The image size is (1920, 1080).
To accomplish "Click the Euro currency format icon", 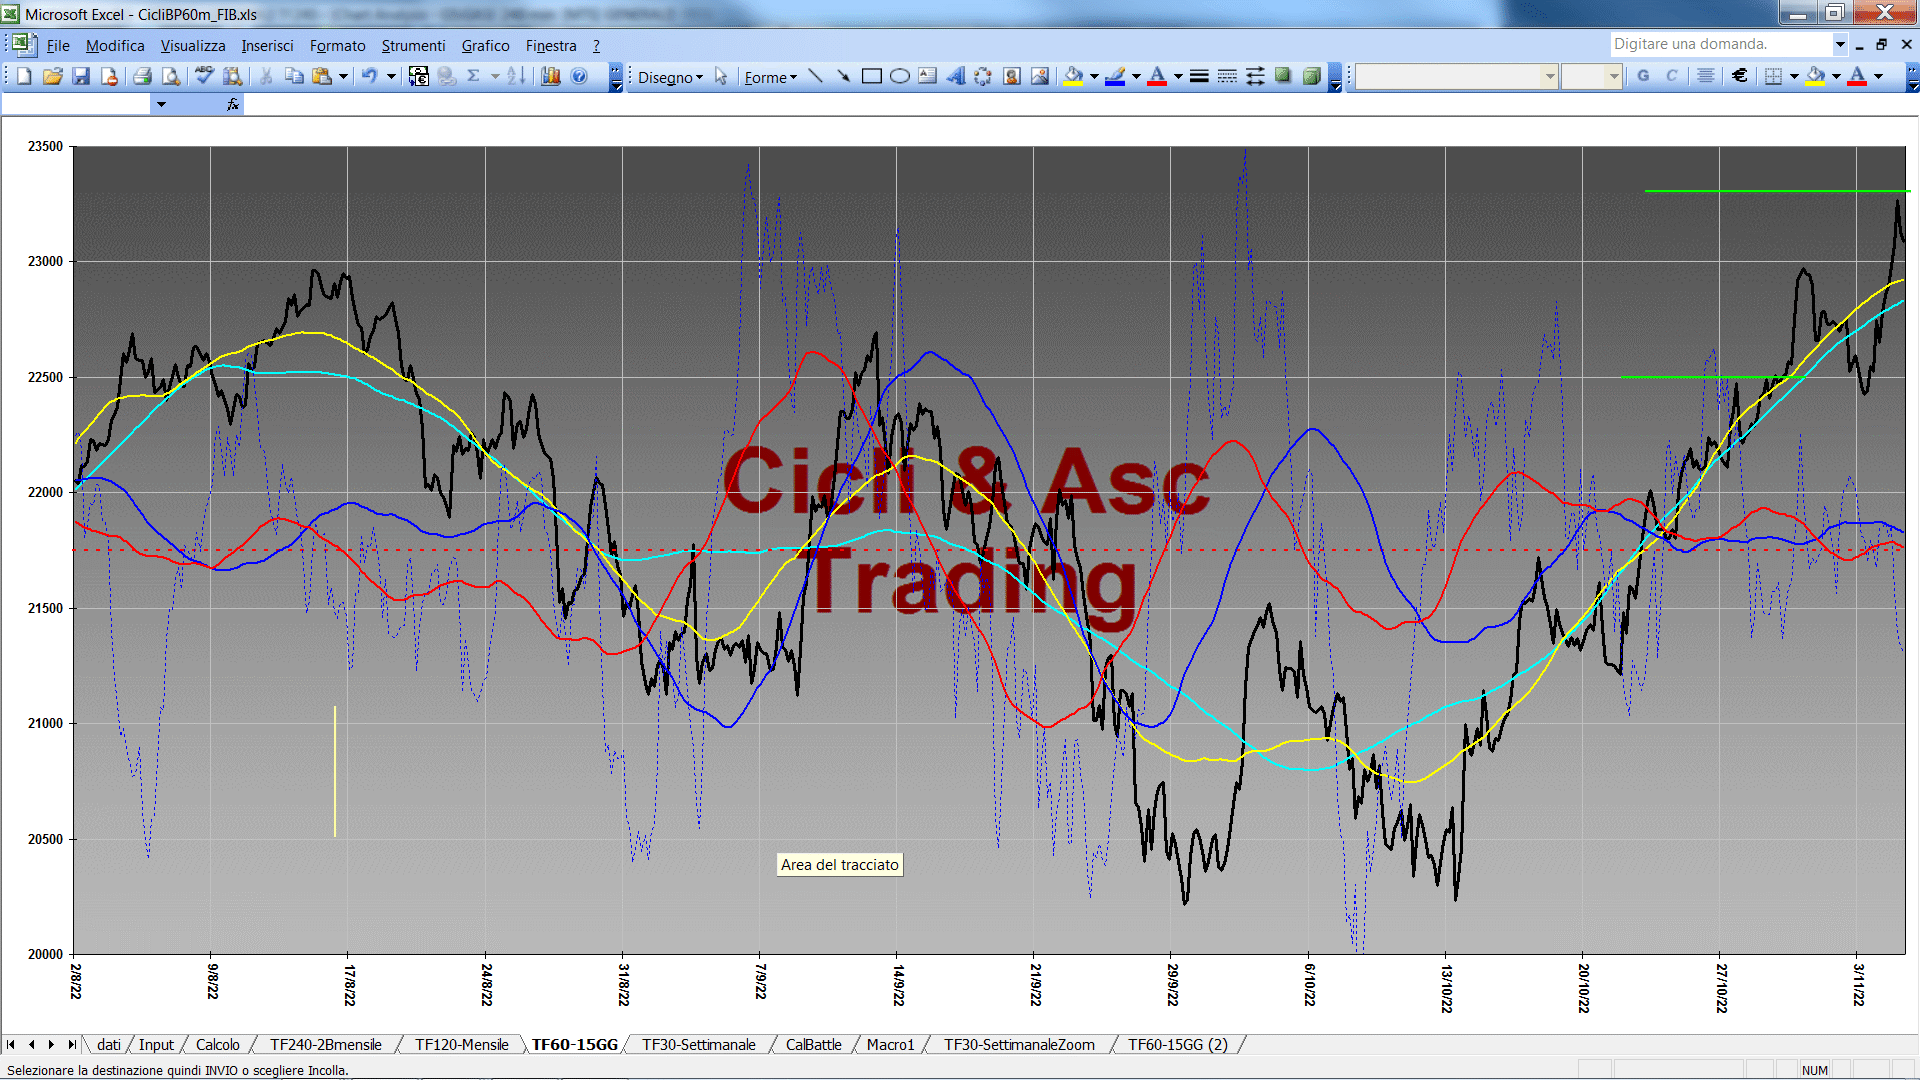I will [1739, 76].
